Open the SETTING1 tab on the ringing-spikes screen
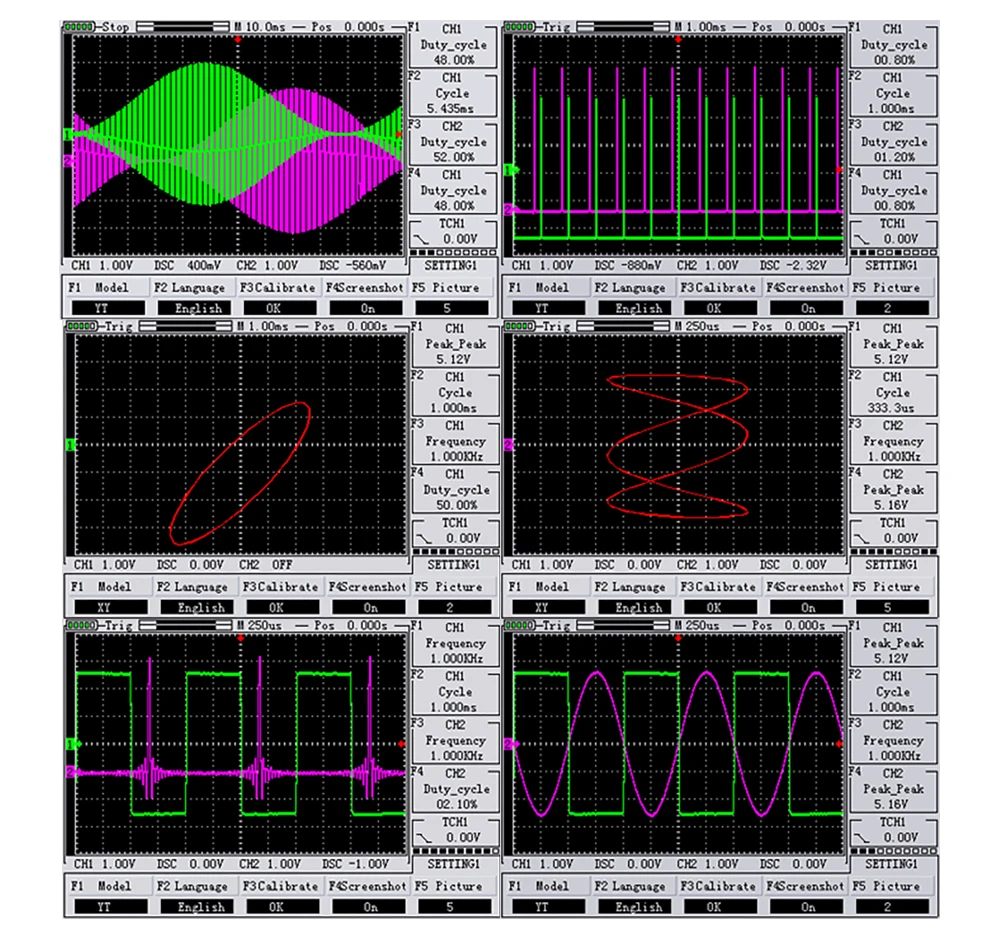The width and height of the screenshot is (1000, 936). (453, 864)
